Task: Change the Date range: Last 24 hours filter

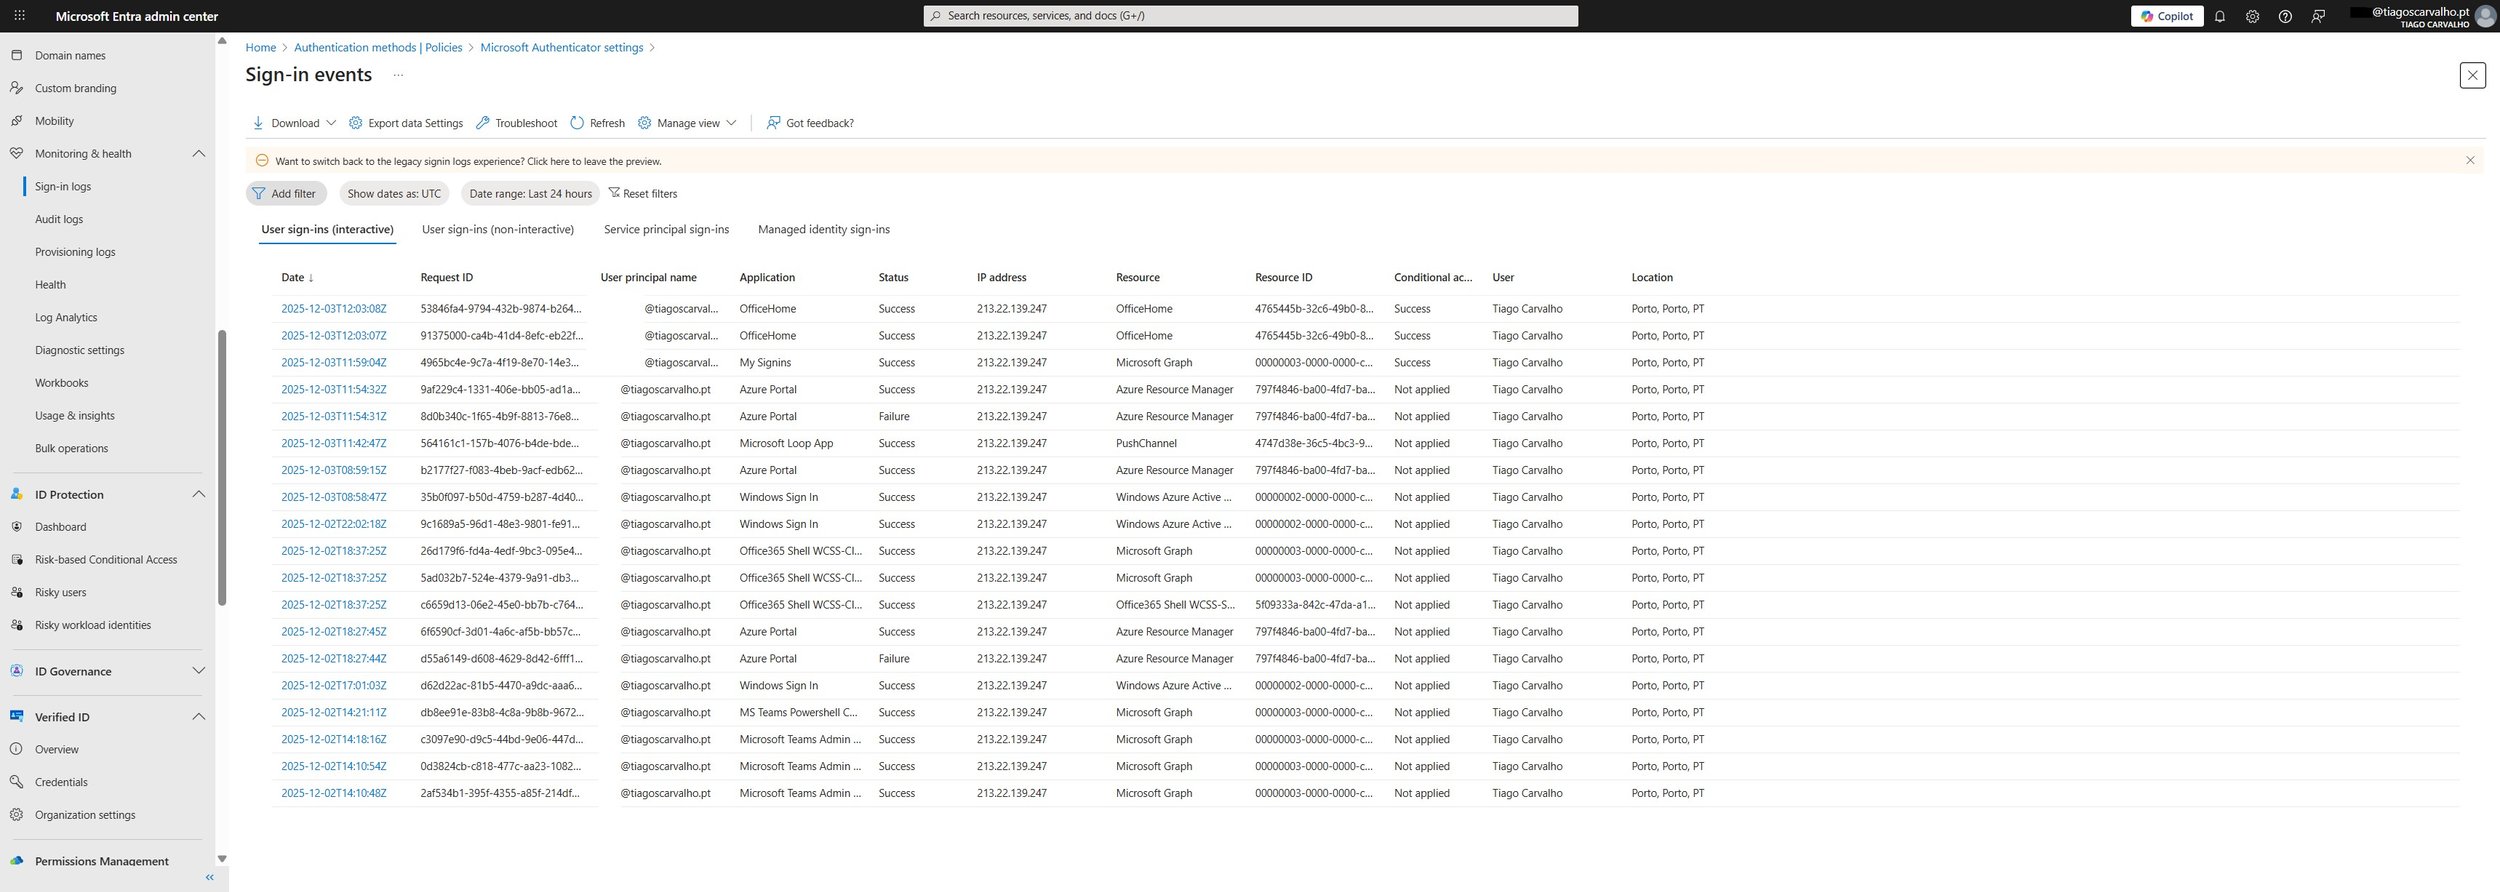Action: pos(530,194)
